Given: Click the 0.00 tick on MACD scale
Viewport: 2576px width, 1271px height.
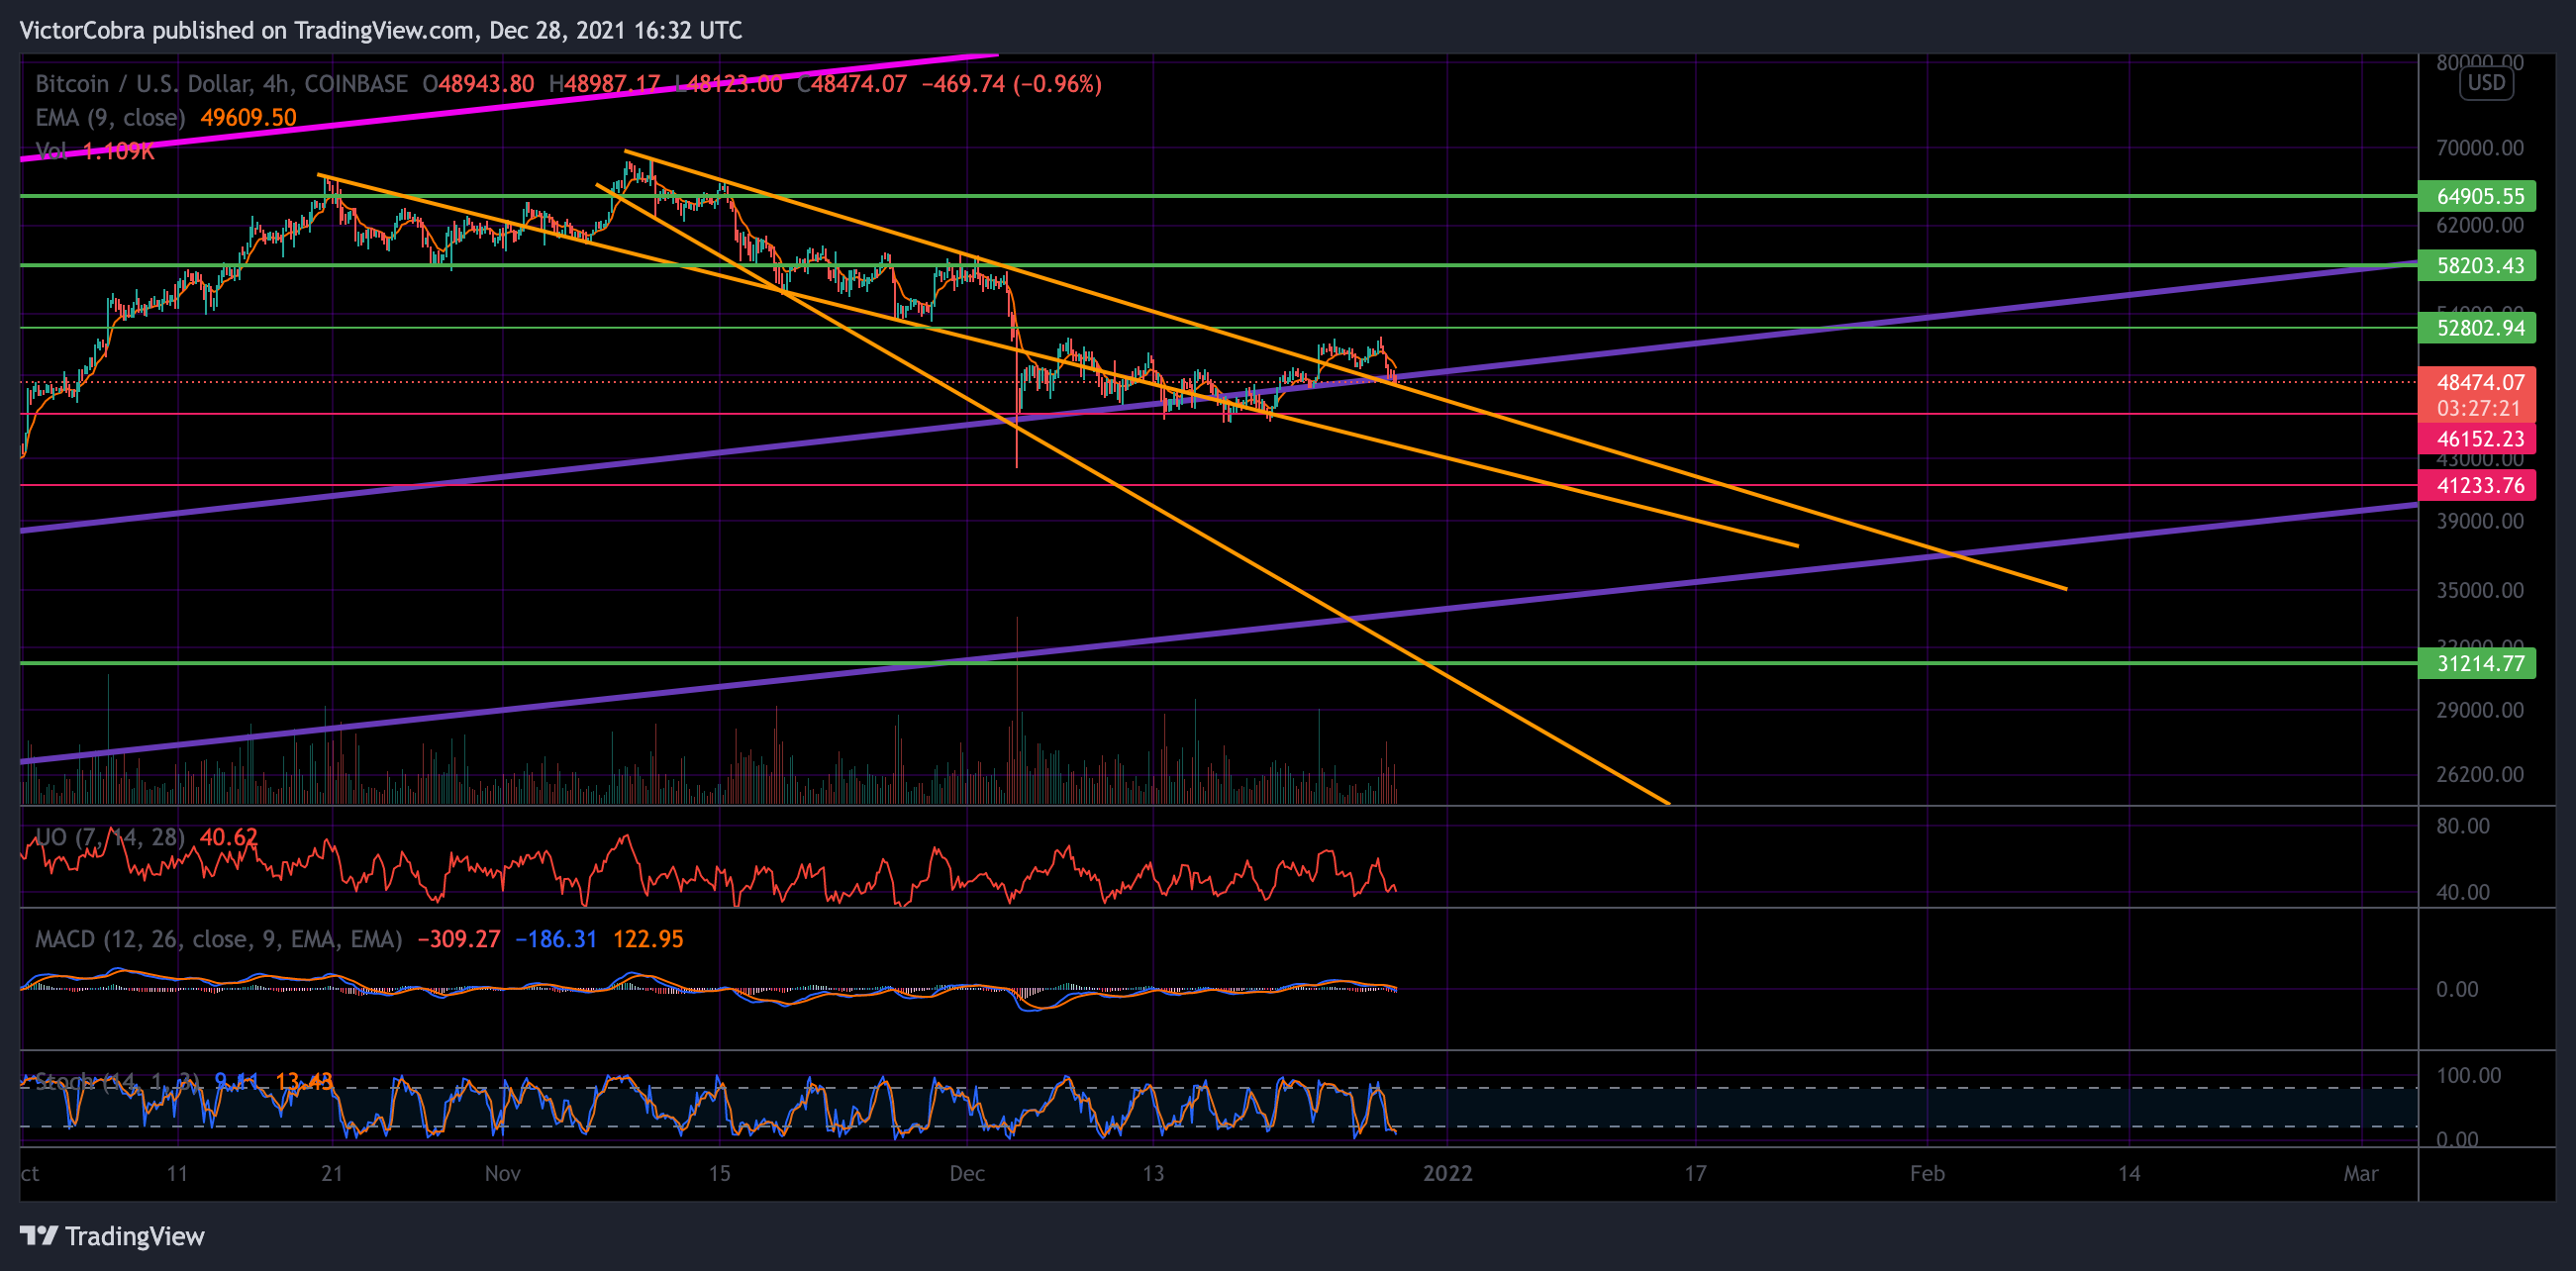Looking at the screenshot, I should point(2456,989).
